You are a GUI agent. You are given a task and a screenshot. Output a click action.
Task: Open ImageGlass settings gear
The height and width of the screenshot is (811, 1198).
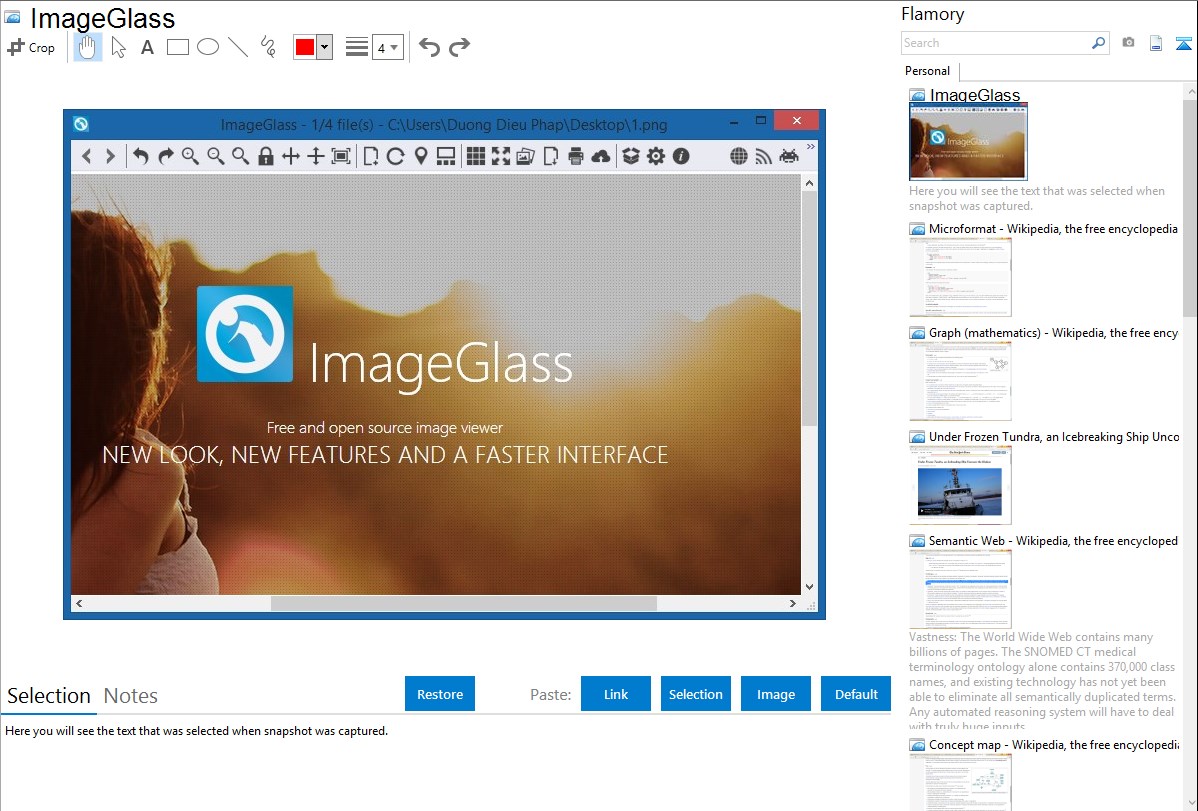pos(656,157)
